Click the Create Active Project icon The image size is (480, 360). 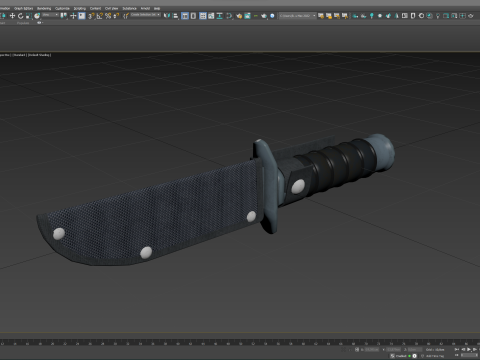(321, 16)
